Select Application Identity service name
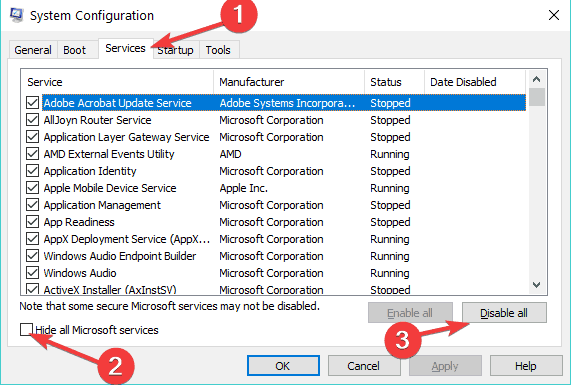 pos(90,171)
